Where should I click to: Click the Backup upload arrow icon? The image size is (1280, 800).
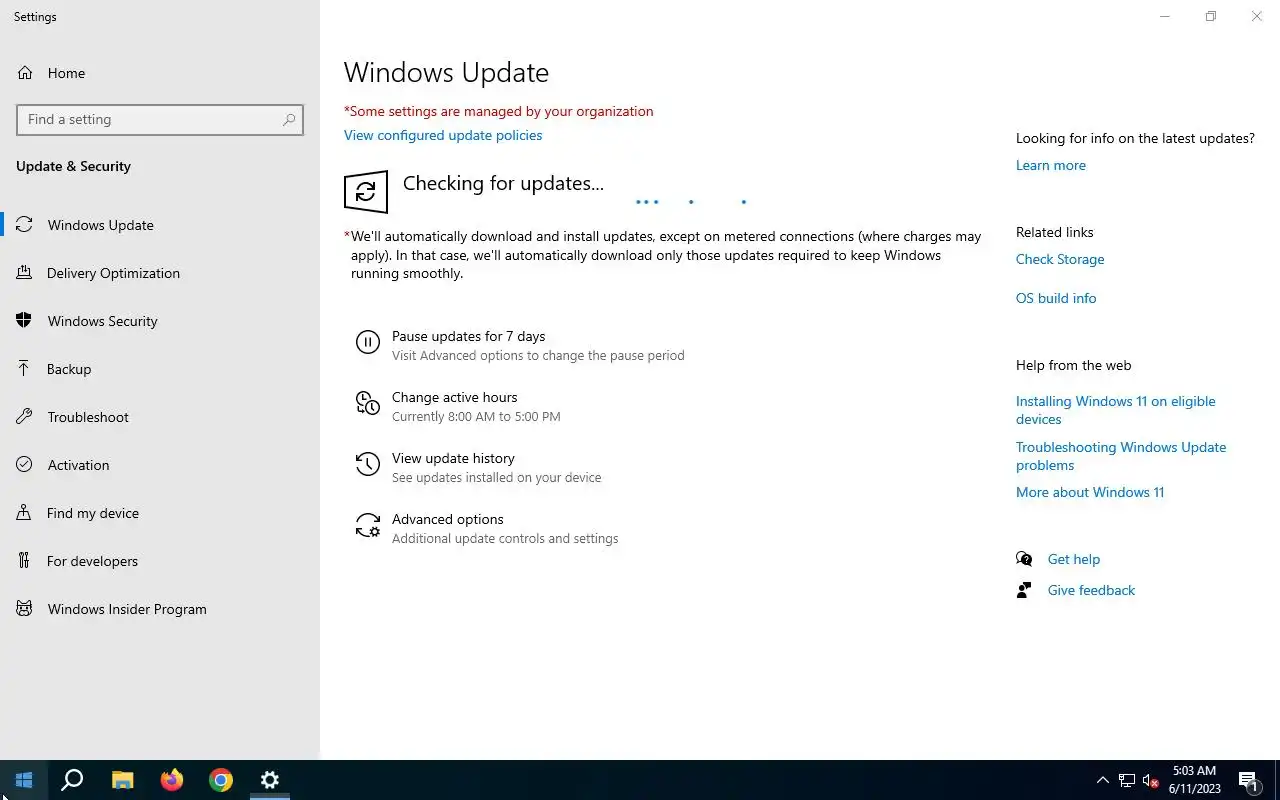tap(25, 369)
